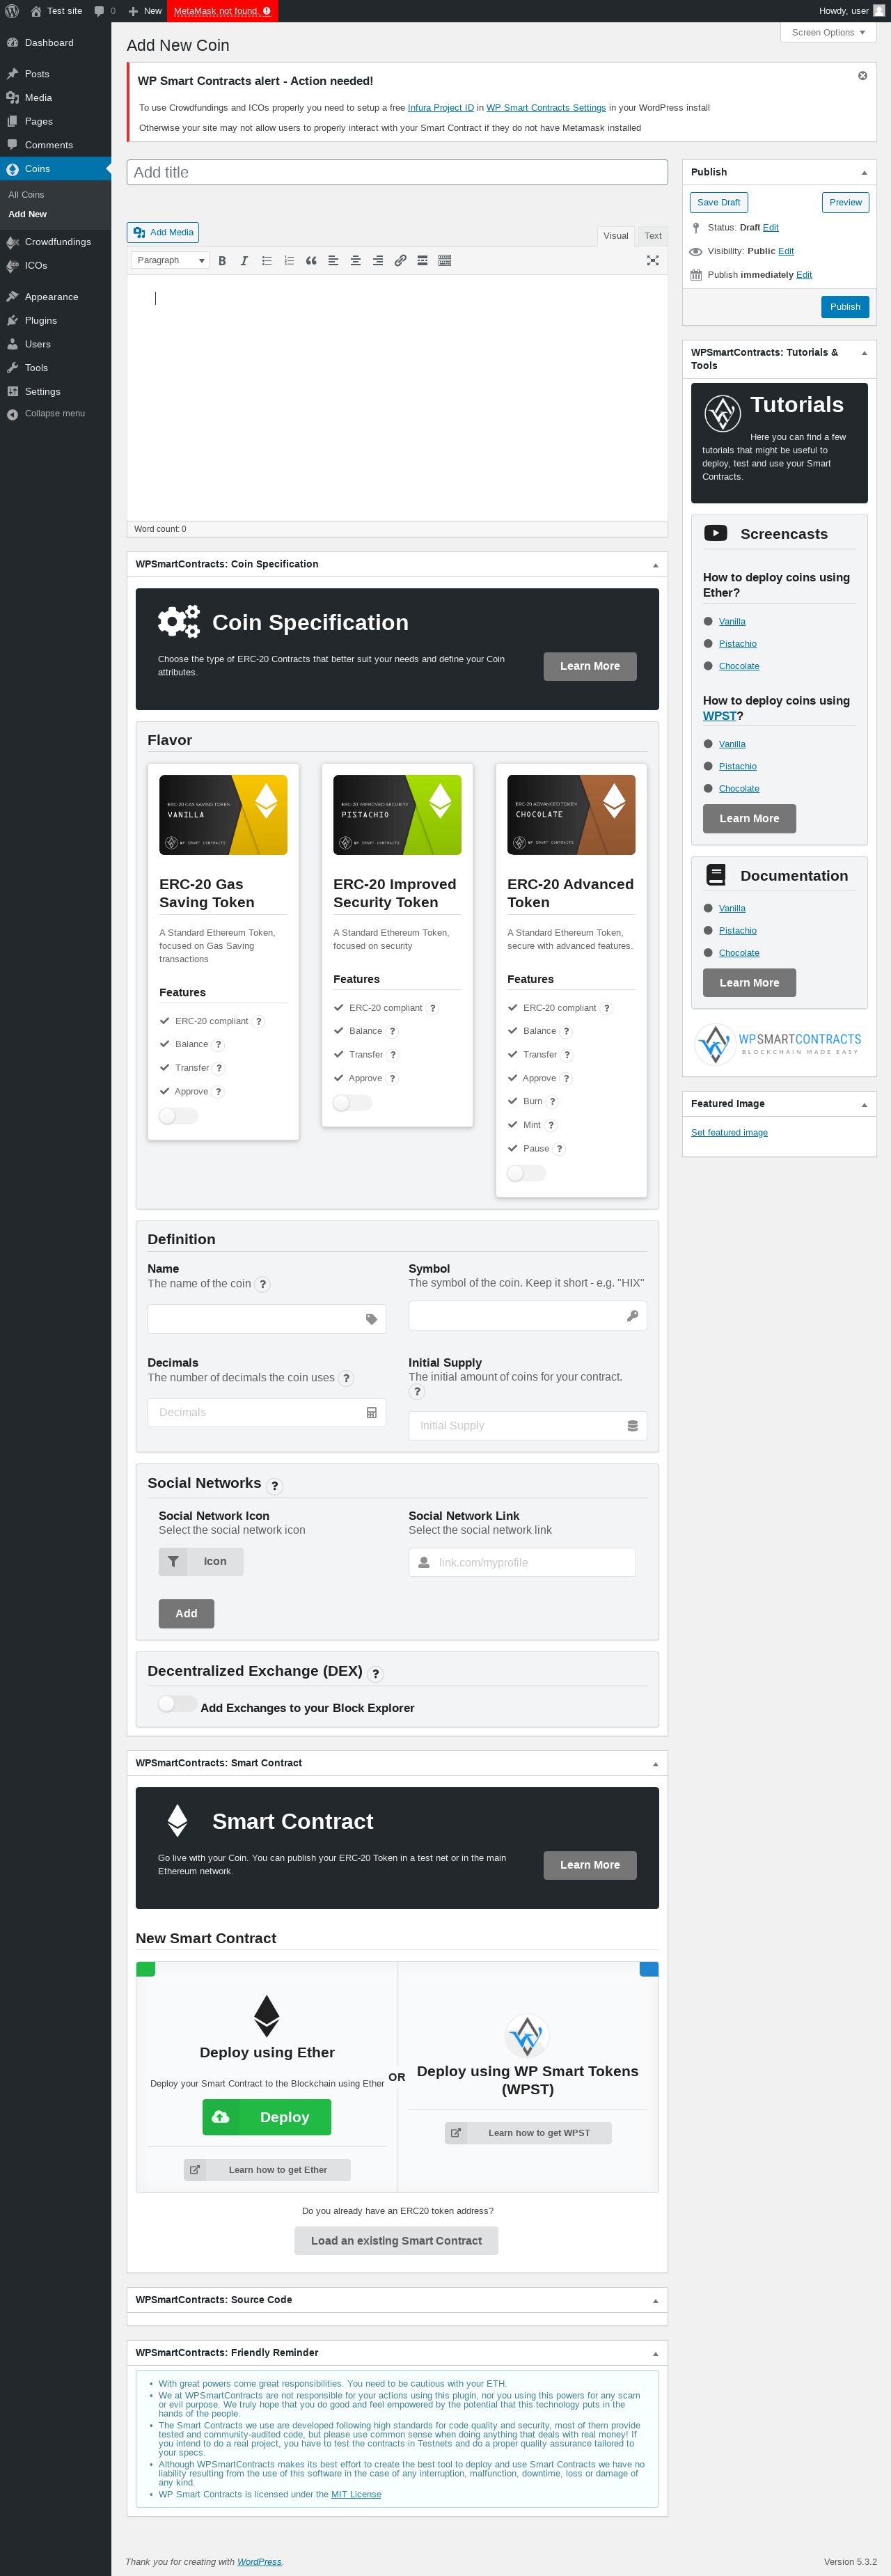Collapse the Smart Contract metabox
Image resolution: width=891 pixels, height=2576 pixels.
pos(655,1764)
